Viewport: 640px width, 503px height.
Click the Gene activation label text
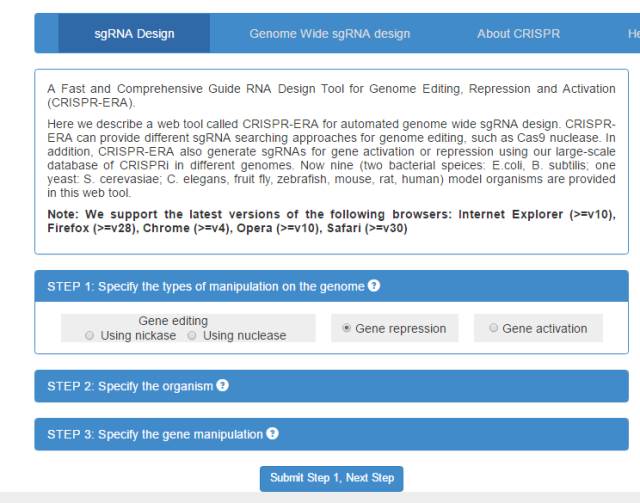(x=545, y=328)
